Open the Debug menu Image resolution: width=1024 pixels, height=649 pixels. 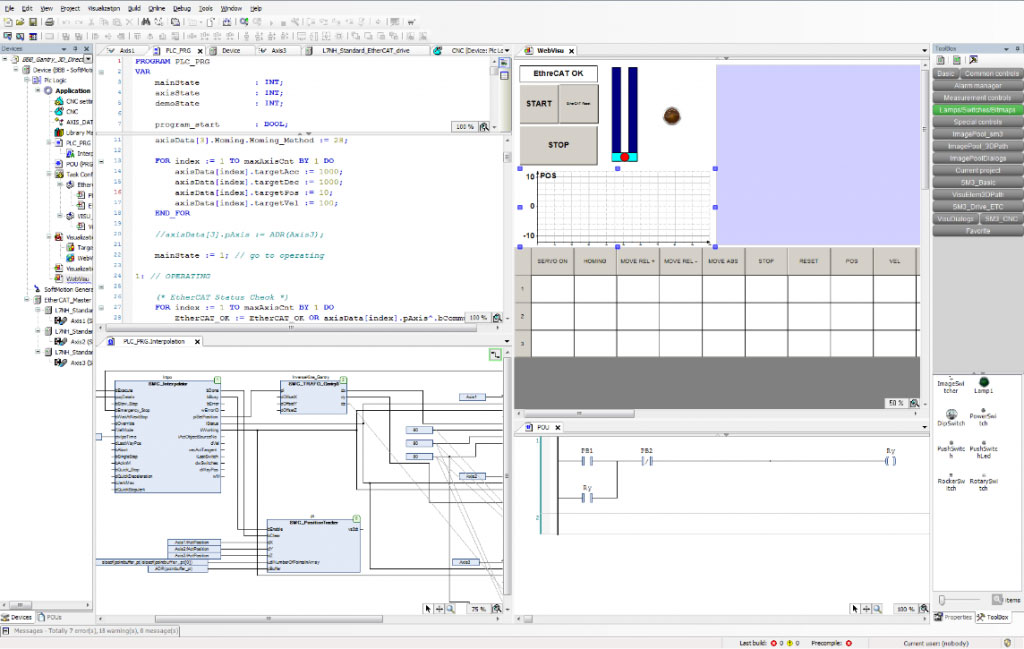(182, 8)
